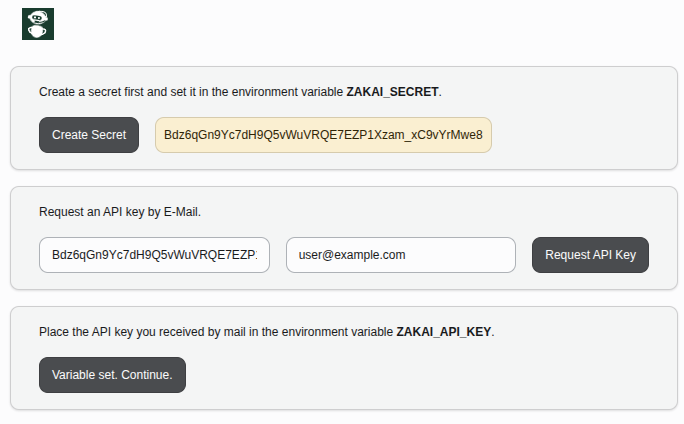Click blank page area beside the logo
This screenshot has height=424, width=684.
(x=349, y=24)
